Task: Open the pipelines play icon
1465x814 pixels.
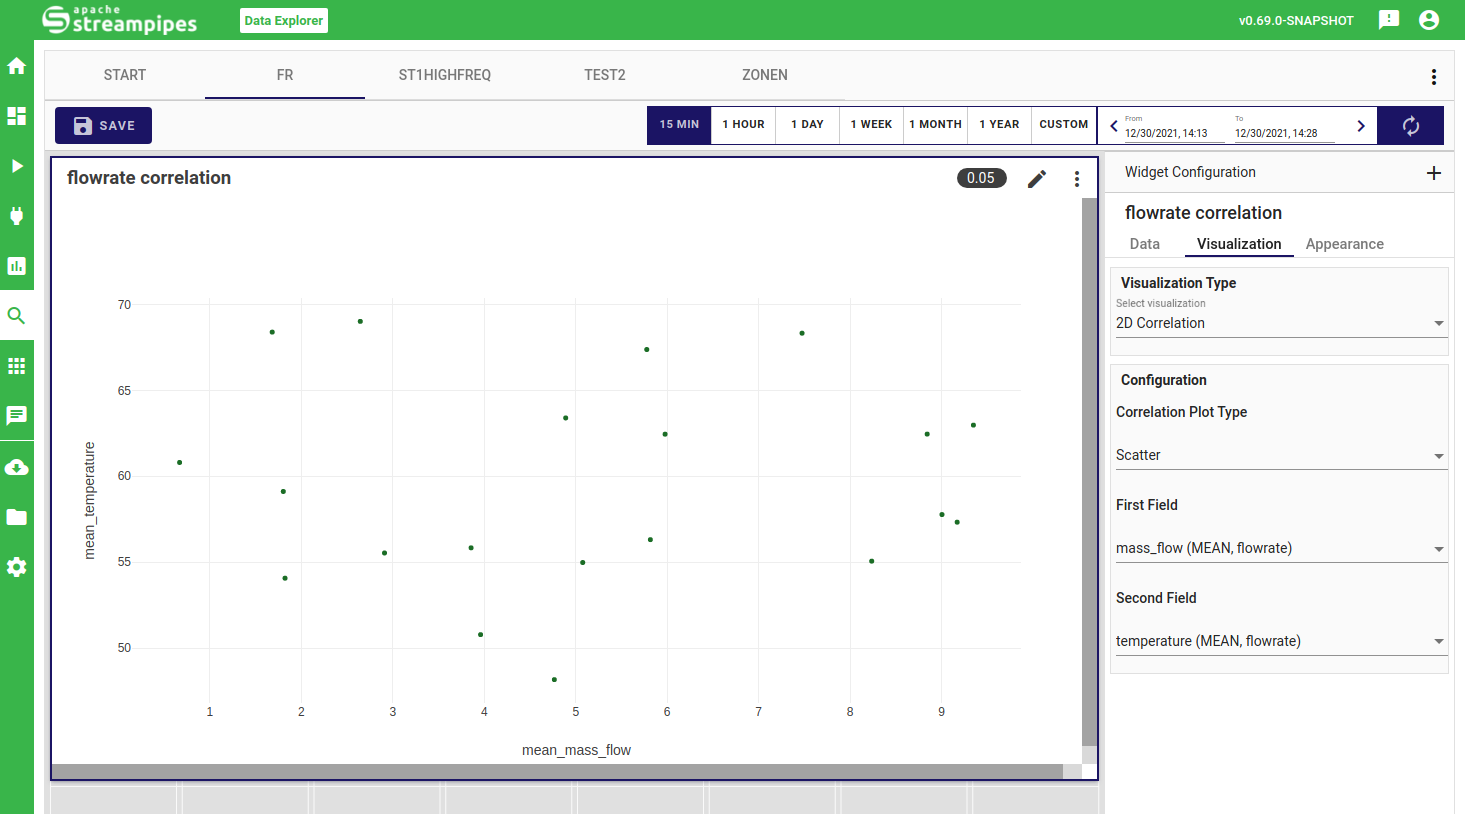Action: click(x=16, y=166)
